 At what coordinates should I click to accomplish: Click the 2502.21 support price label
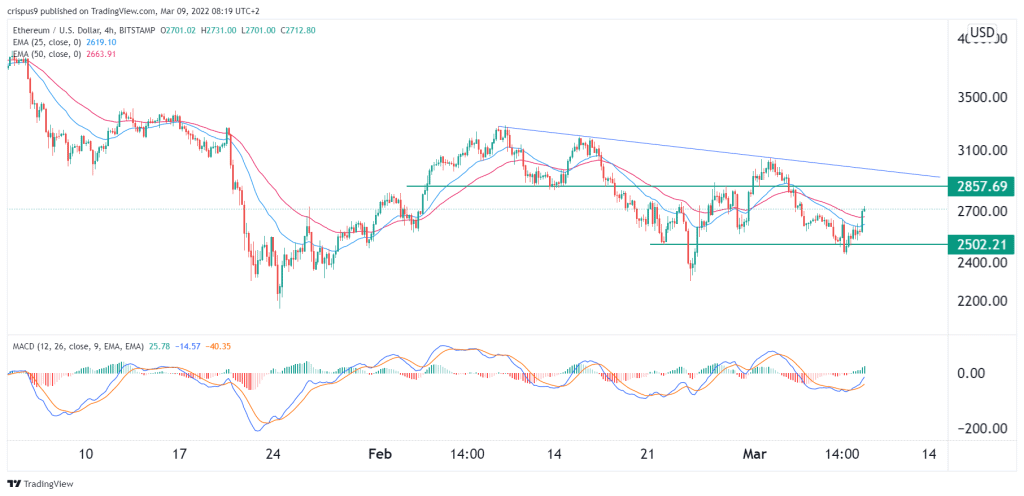(x=983, y=244)
